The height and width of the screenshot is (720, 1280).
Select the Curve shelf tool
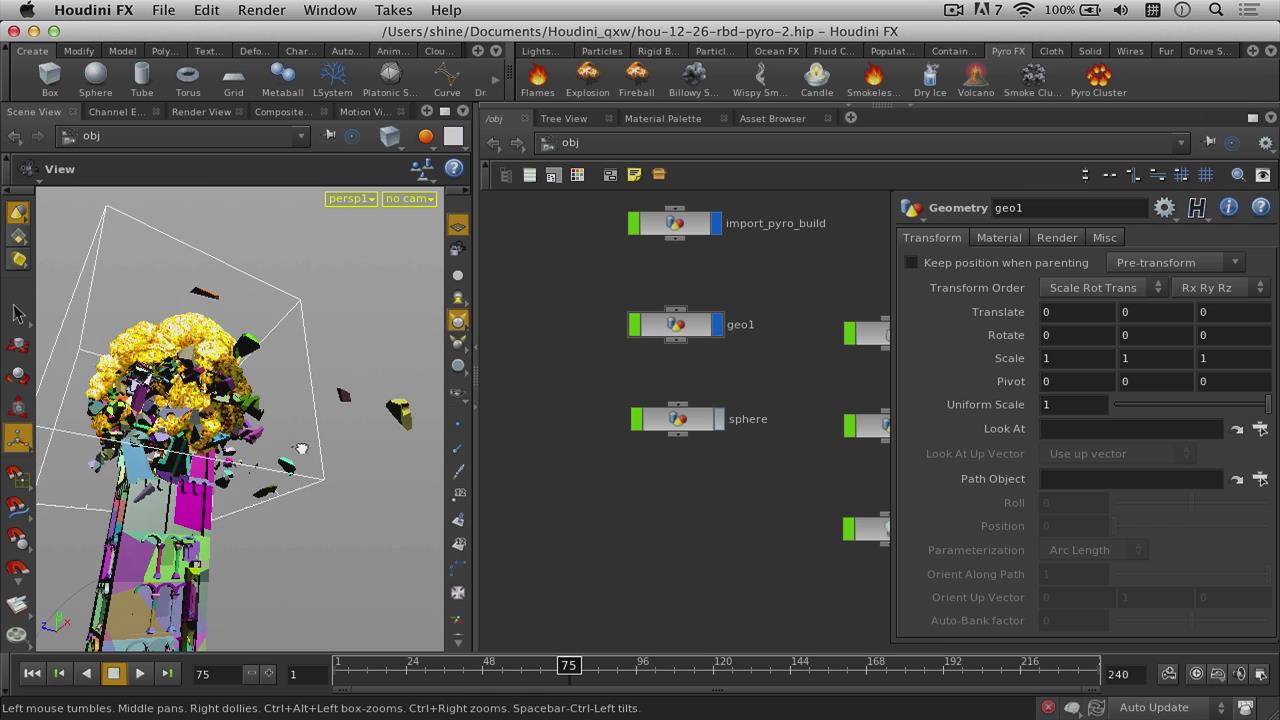click(x=447, y=80)
